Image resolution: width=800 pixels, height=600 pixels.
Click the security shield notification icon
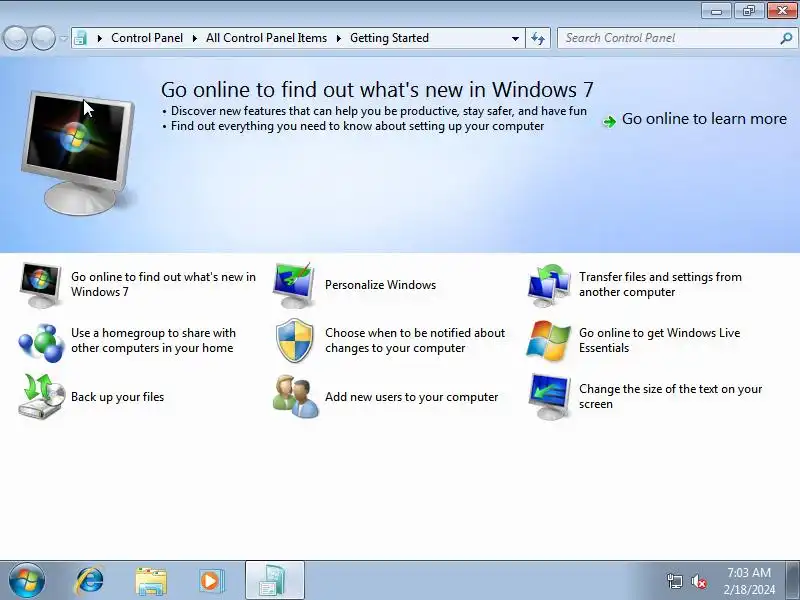click(294, 340)
